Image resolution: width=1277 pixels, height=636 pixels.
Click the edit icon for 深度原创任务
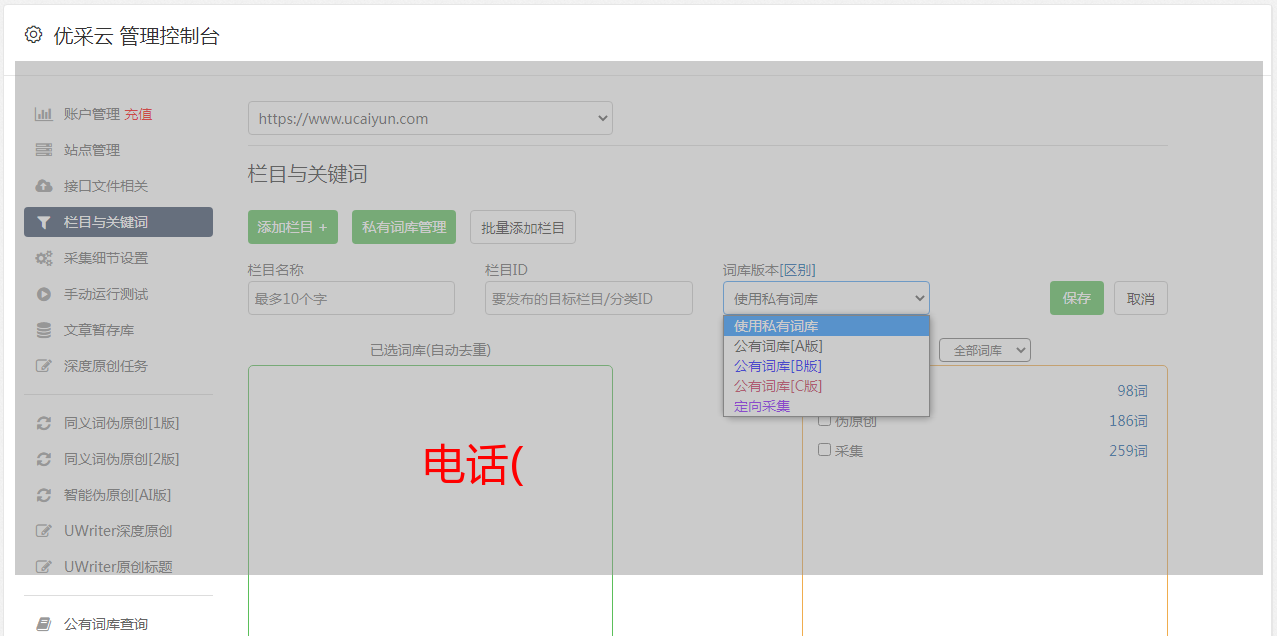tap(43, 366)
